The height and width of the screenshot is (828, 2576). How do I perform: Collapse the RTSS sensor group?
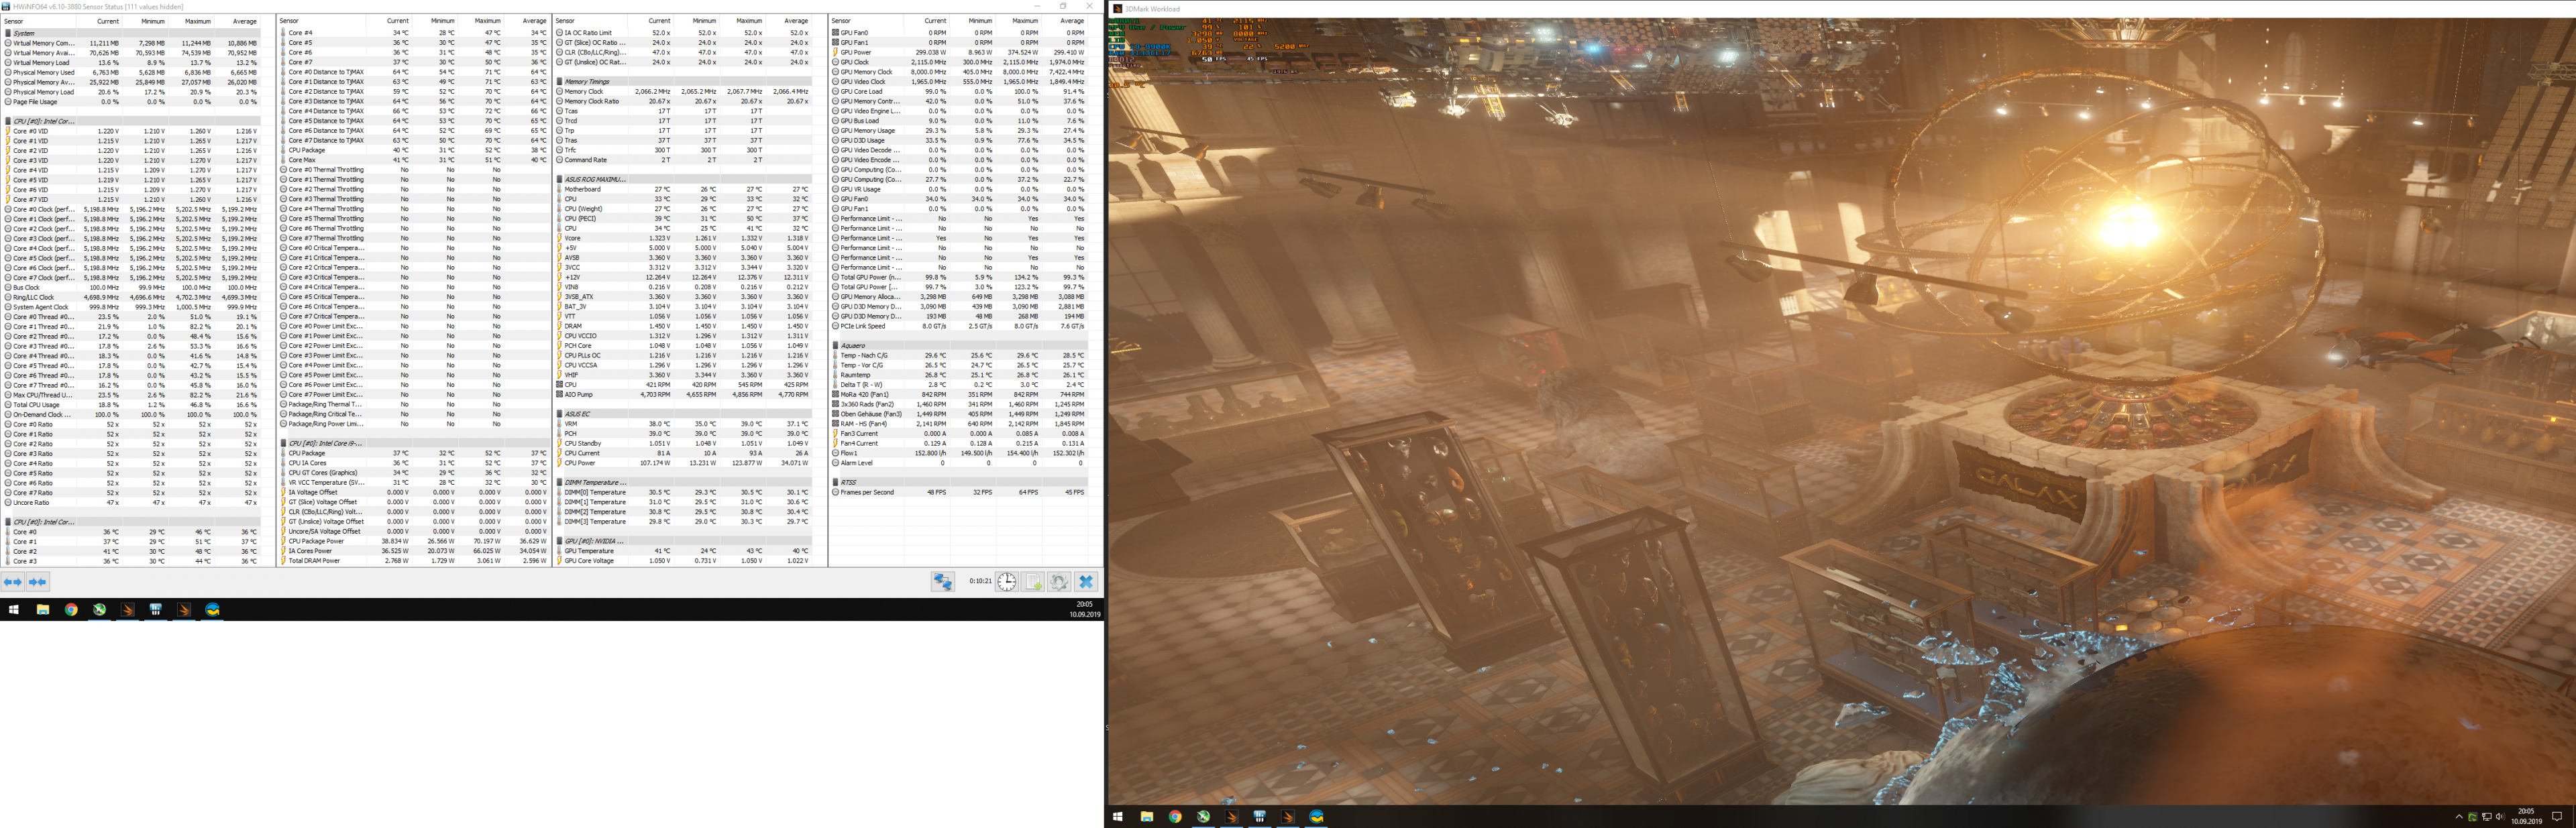click(x=848, y=482)
